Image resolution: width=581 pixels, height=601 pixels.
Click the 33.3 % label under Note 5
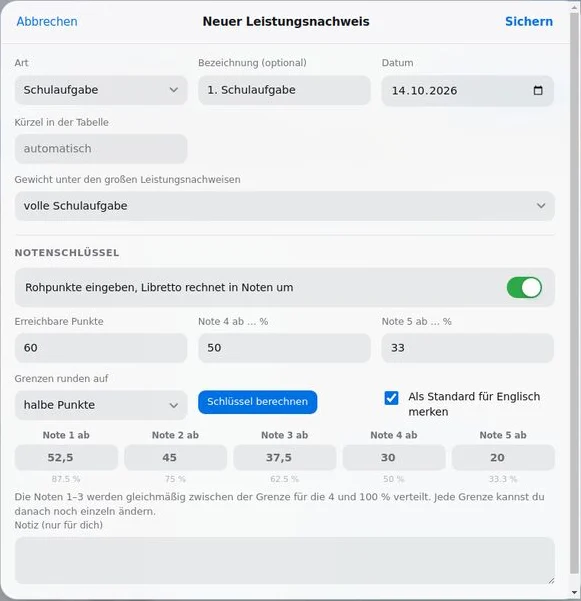pyautogui.click(x=503, y=479)
